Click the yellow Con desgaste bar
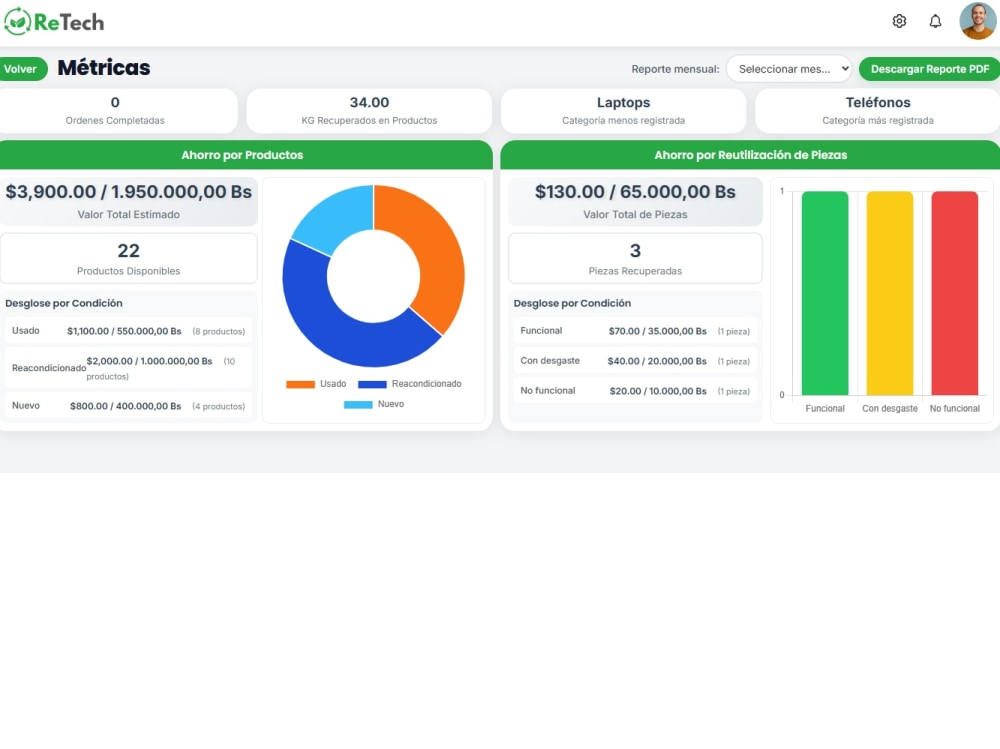This screenshot has width=1000, height=749. coord(890,293)
